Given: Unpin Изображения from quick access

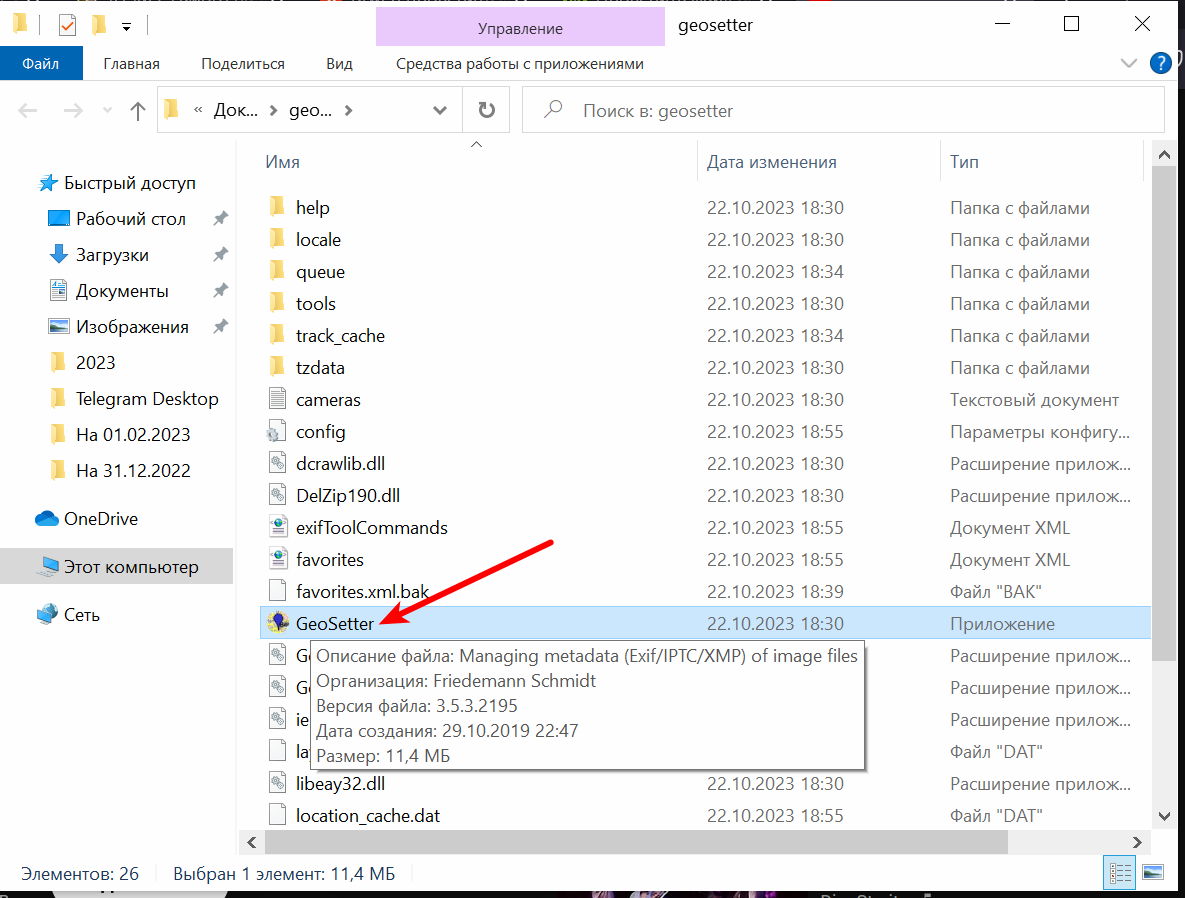Looking at the screenshot, I should [220, 327].
